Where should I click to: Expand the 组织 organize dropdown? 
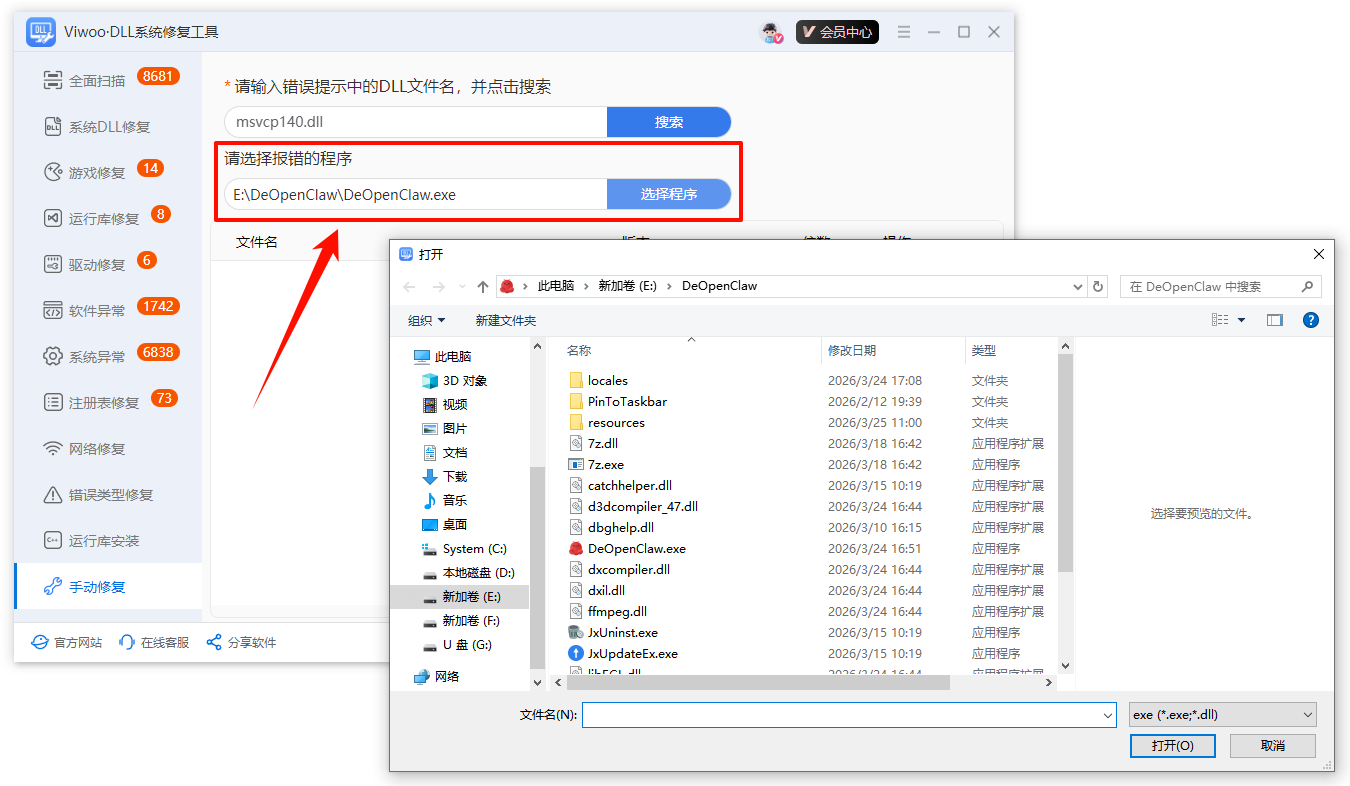point(426,321)
